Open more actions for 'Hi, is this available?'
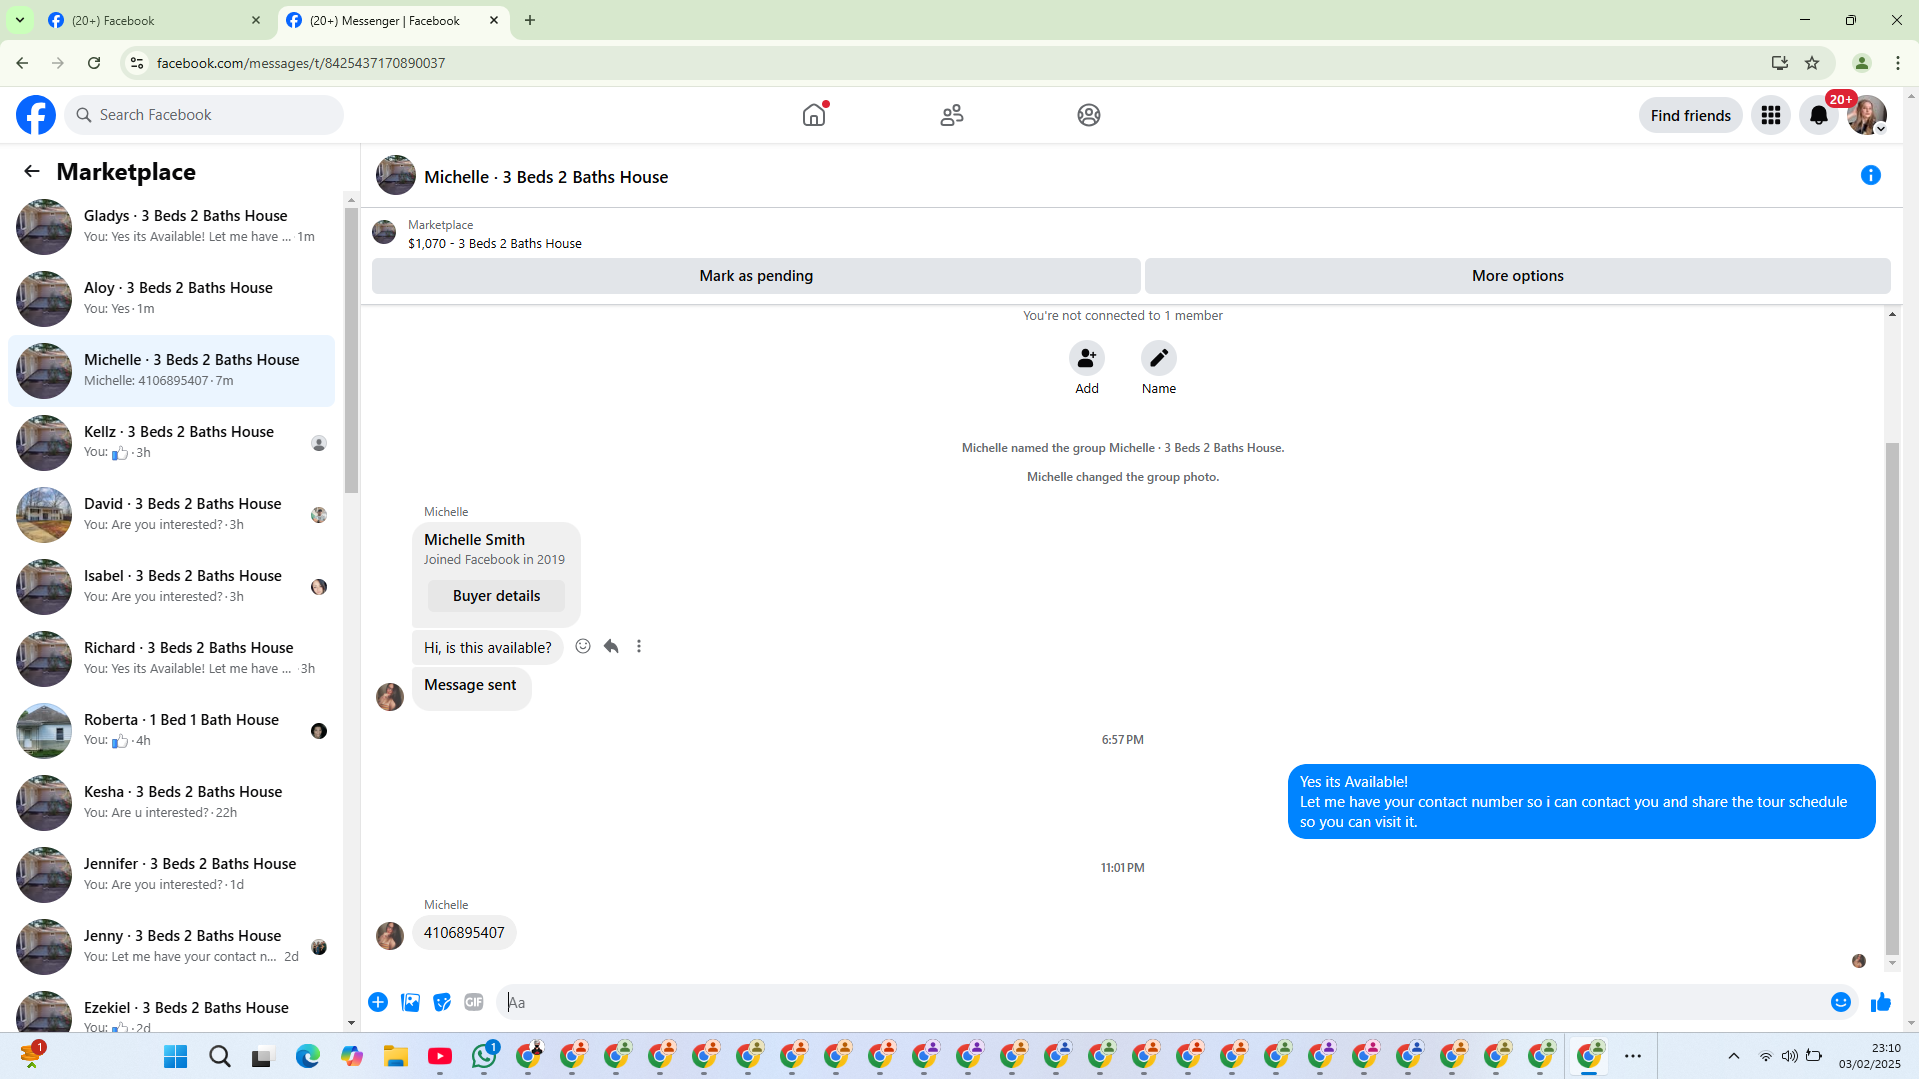The image size is (1919, 1079). (639, 646)
